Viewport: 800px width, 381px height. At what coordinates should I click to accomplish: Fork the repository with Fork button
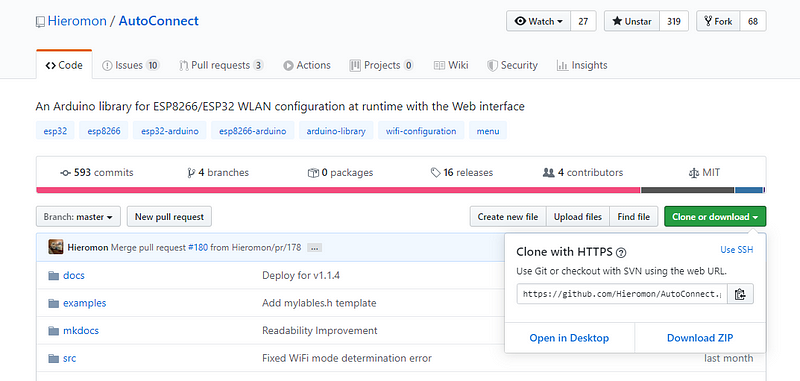[x=718, y=21]
